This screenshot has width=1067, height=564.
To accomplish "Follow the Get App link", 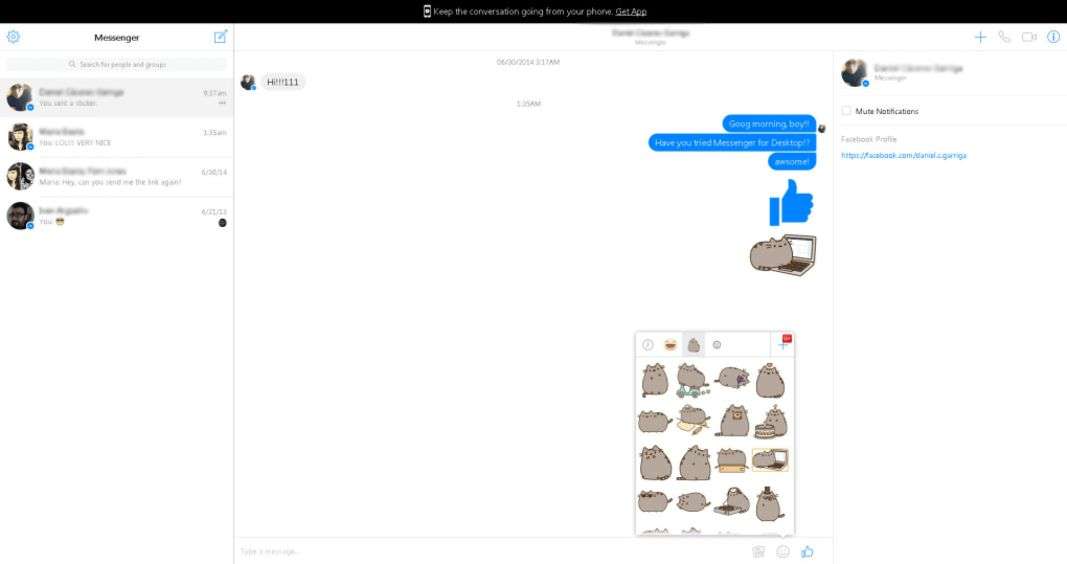I will [x=631, y=12].
